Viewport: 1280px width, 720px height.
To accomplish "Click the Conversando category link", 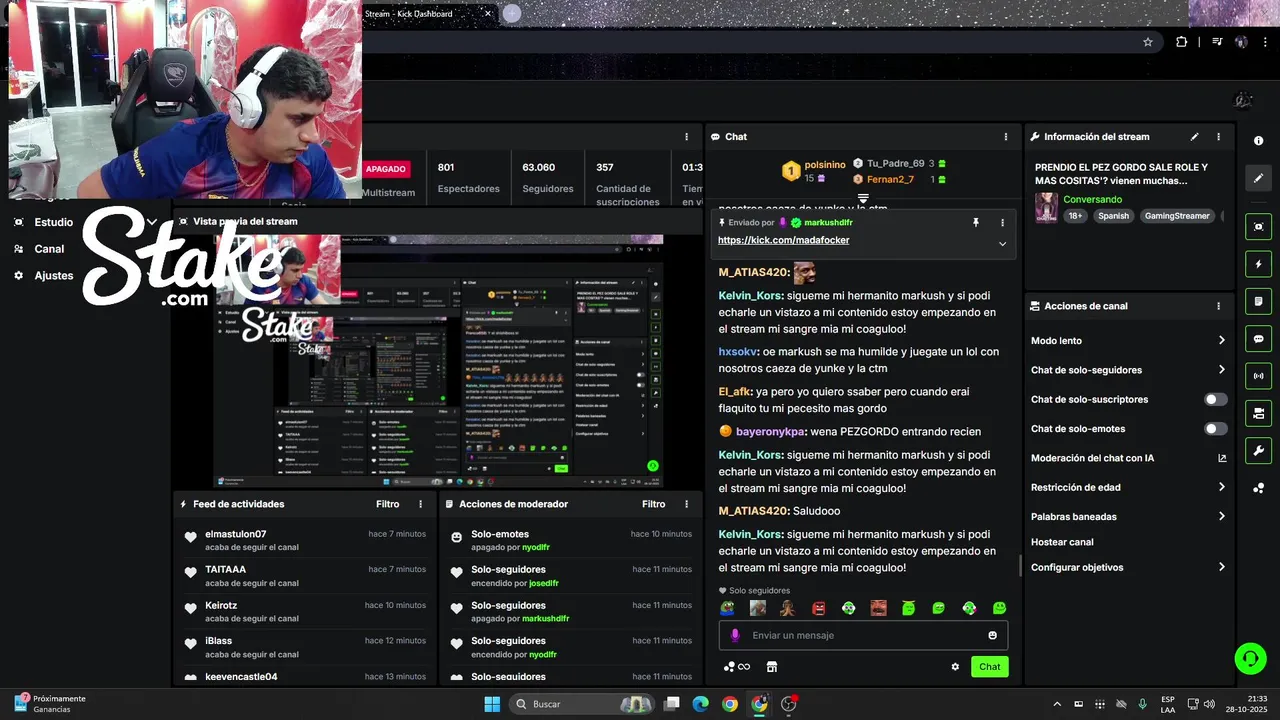I will [x=1092, y=199].
